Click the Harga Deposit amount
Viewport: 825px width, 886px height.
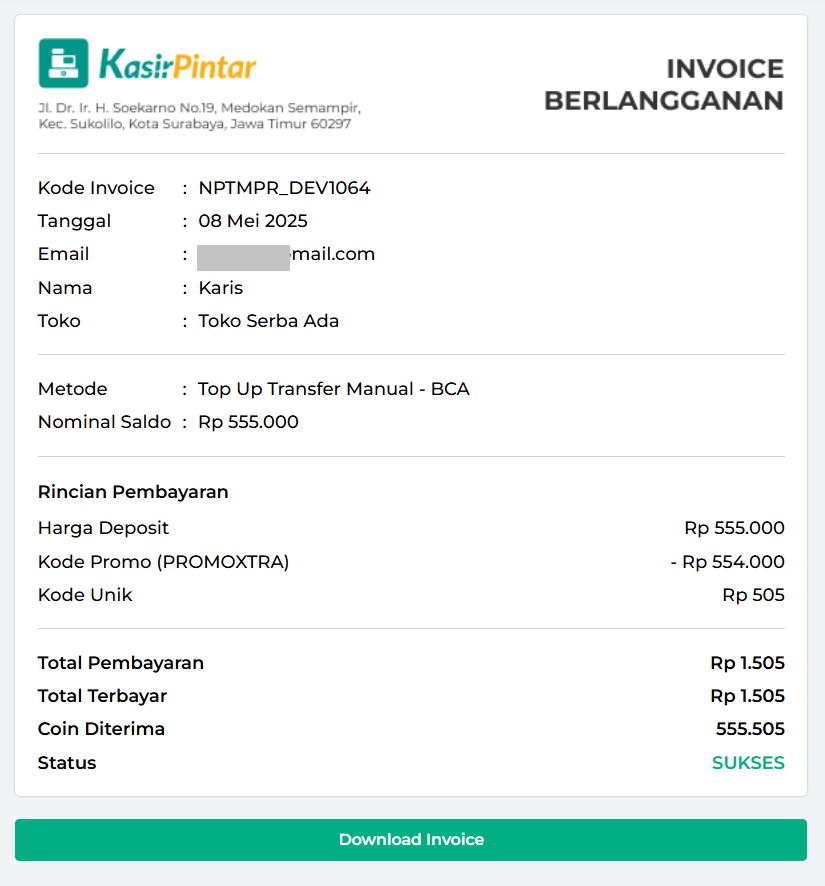coord(734,528)
